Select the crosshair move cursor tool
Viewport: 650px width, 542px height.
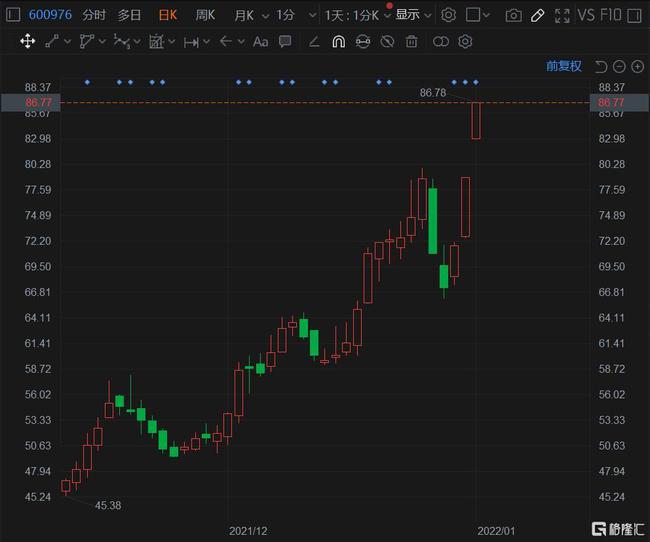pos(27,41)
